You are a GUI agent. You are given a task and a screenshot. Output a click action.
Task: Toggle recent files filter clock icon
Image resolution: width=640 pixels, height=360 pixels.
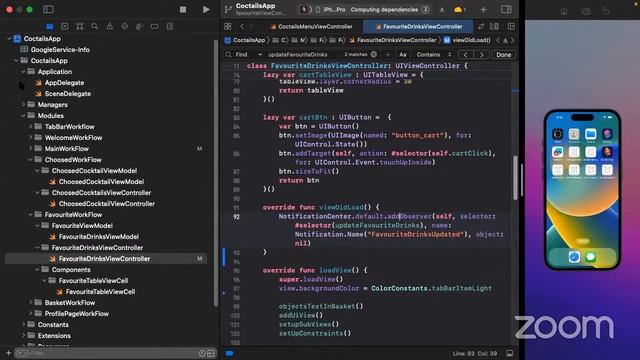click(202, 353)
